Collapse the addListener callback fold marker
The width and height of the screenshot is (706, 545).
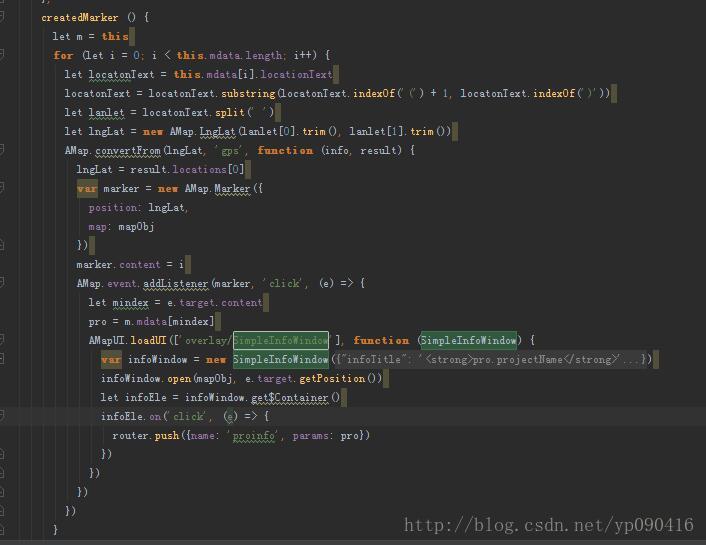click(x=2, y=283)
